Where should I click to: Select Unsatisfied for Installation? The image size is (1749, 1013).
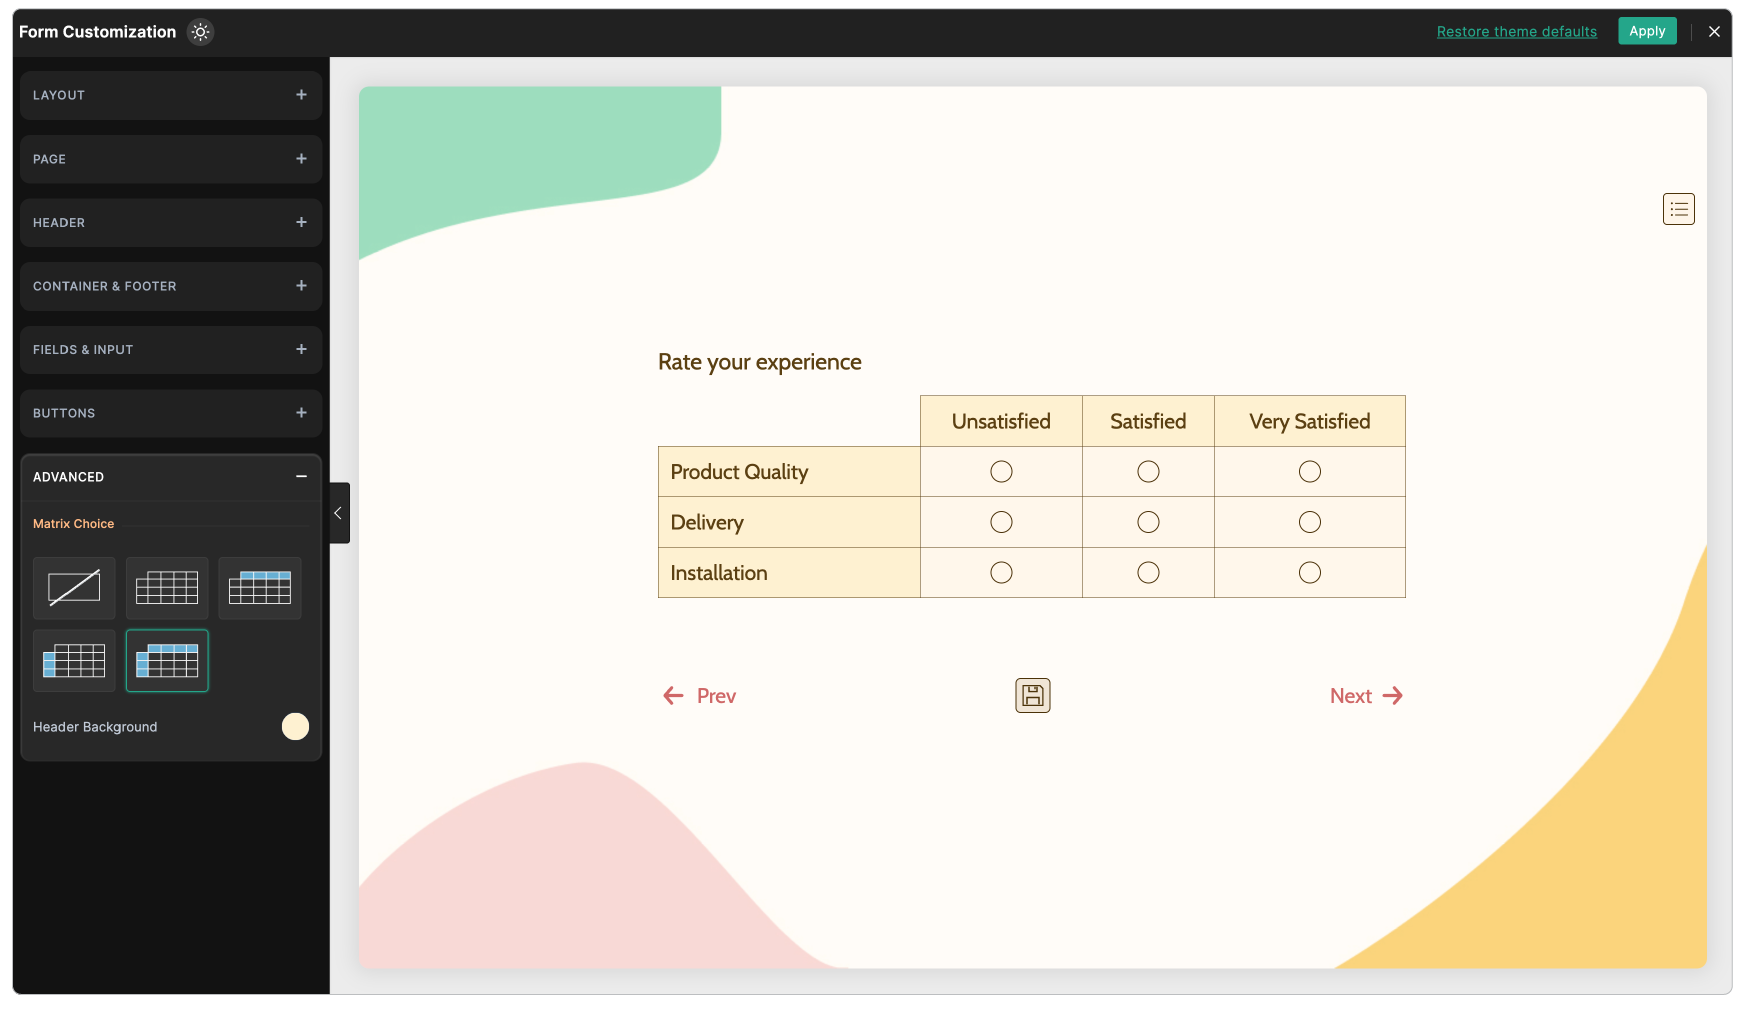coord(1001,573)
